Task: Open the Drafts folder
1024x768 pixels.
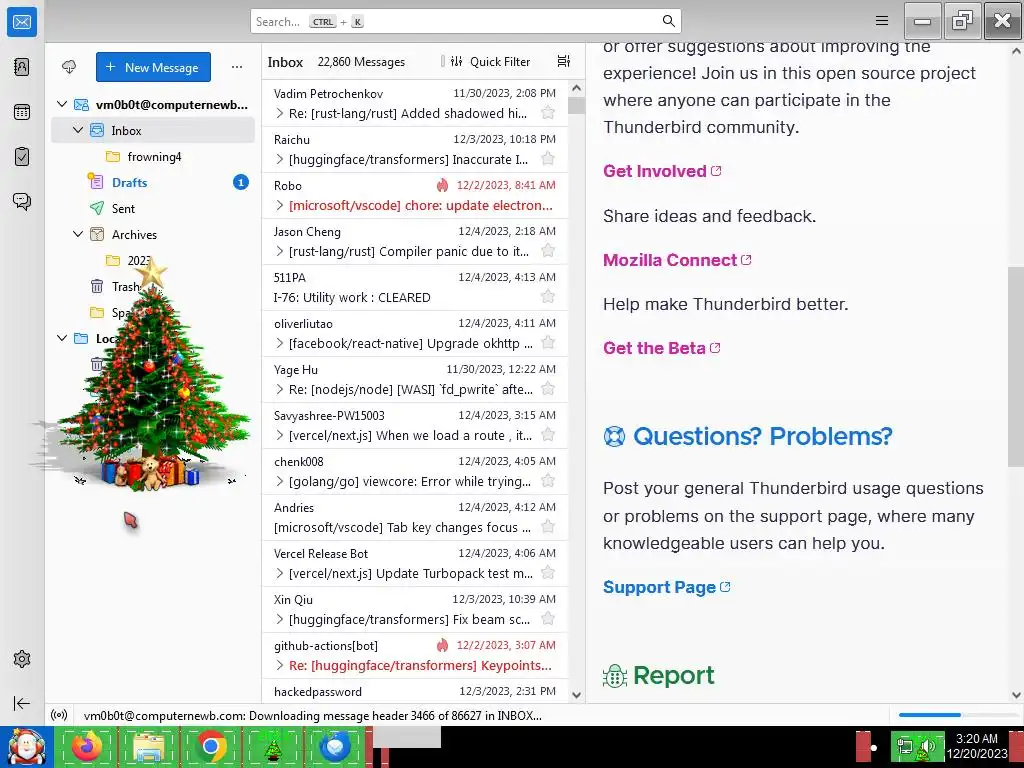Action: (x=153, y=182)
